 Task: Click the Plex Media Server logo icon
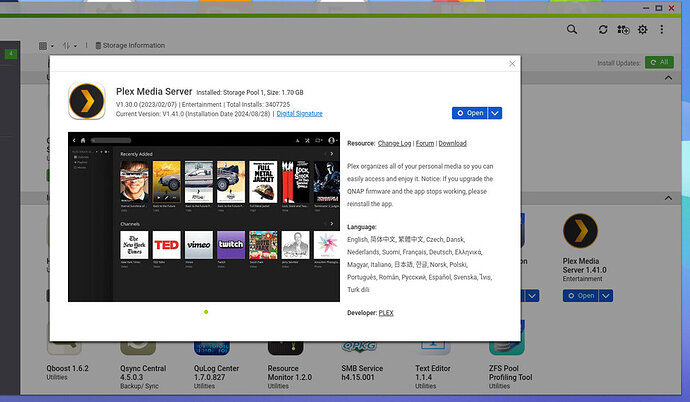tap(87, 101)
